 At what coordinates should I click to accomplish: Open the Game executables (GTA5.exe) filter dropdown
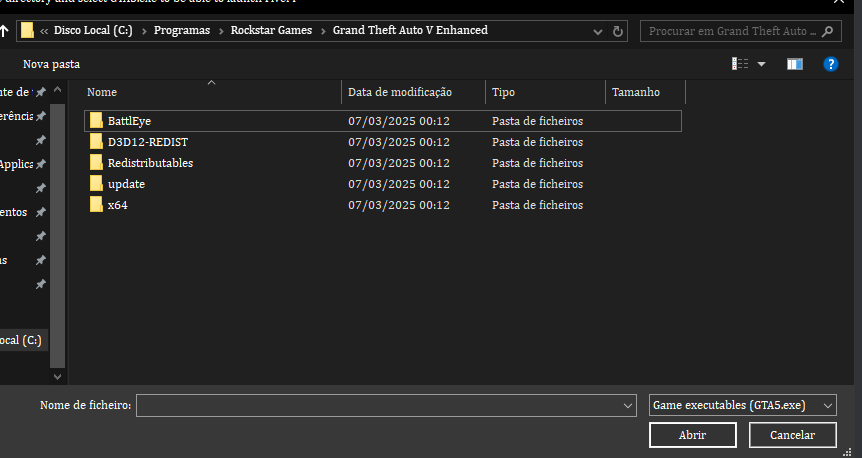click(743, 405)
